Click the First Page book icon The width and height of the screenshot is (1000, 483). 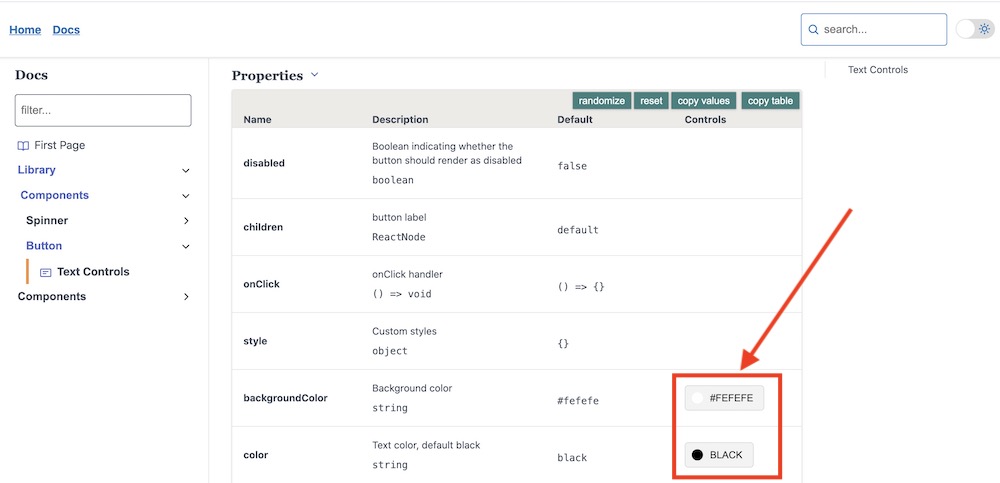pyautogui.click(x=23, y=145)
